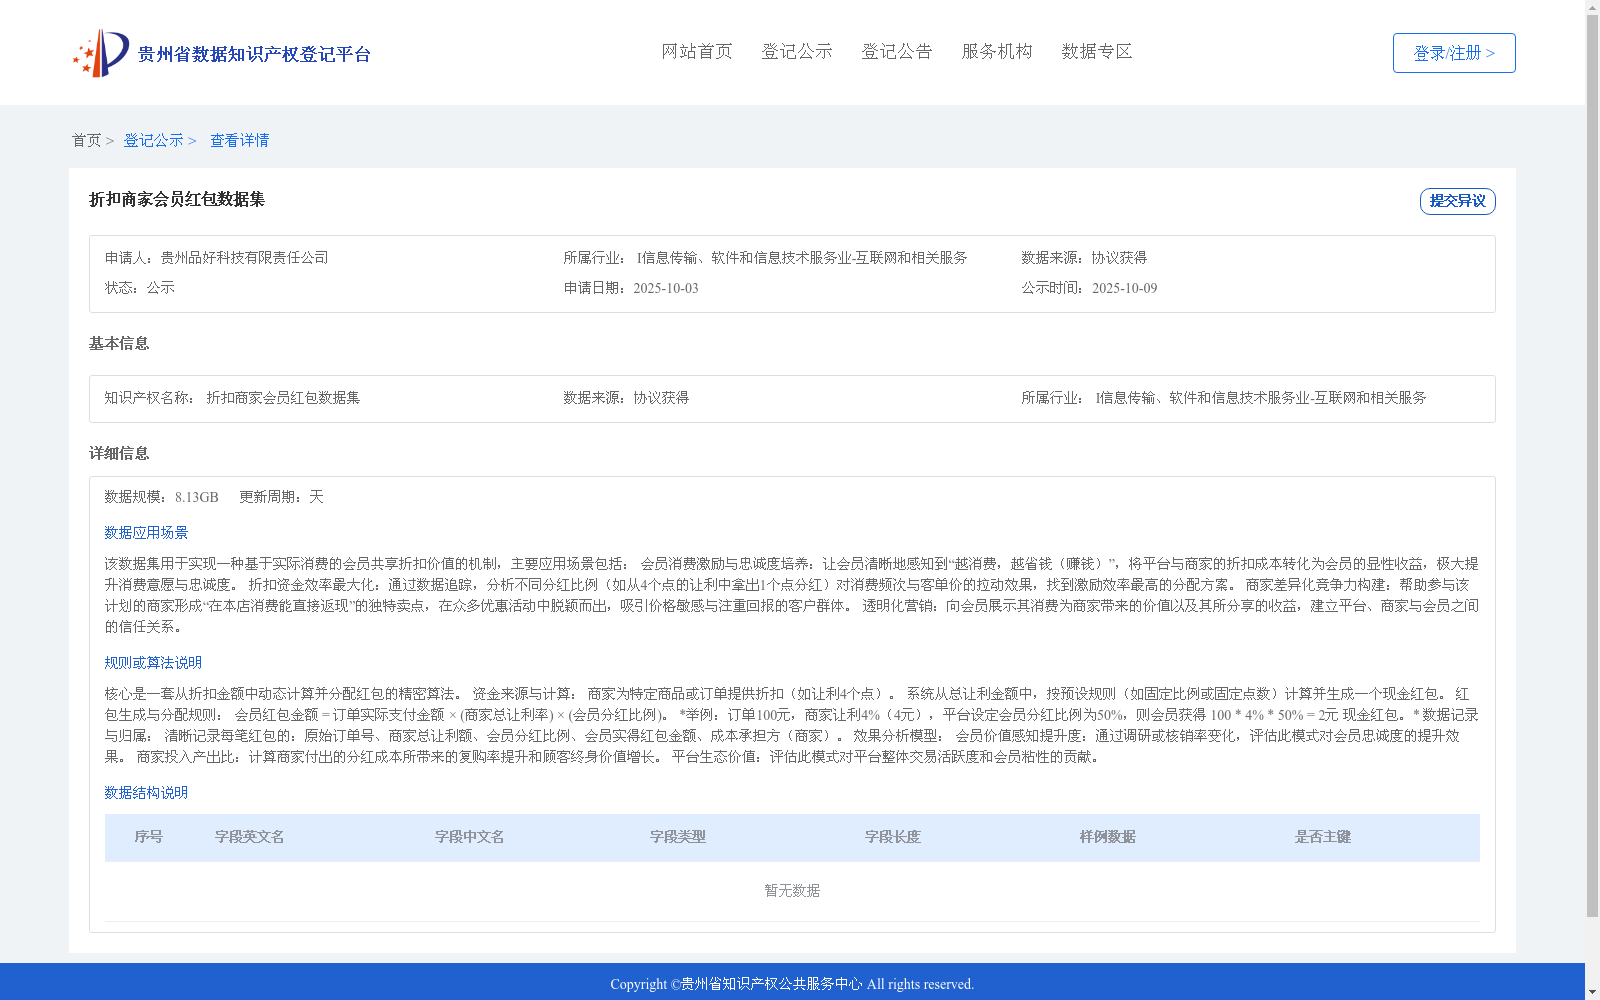Image resolution: width=1600 pixels, height=1000 pixels.
Task: Click the 数据结构说明 heading
Action: point(146,793)
